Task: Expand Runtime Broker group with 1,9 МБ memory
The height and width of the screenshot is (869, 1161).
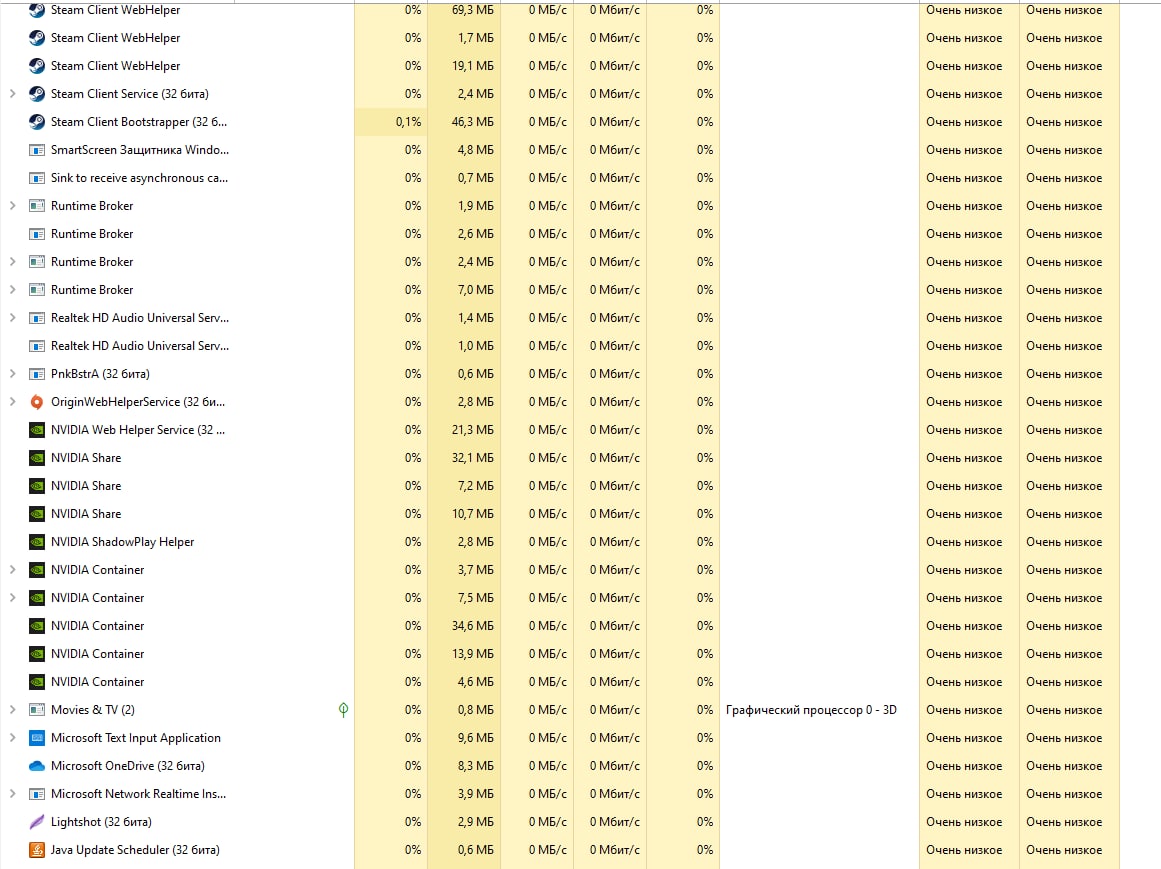Action: [x=13, y=206]
